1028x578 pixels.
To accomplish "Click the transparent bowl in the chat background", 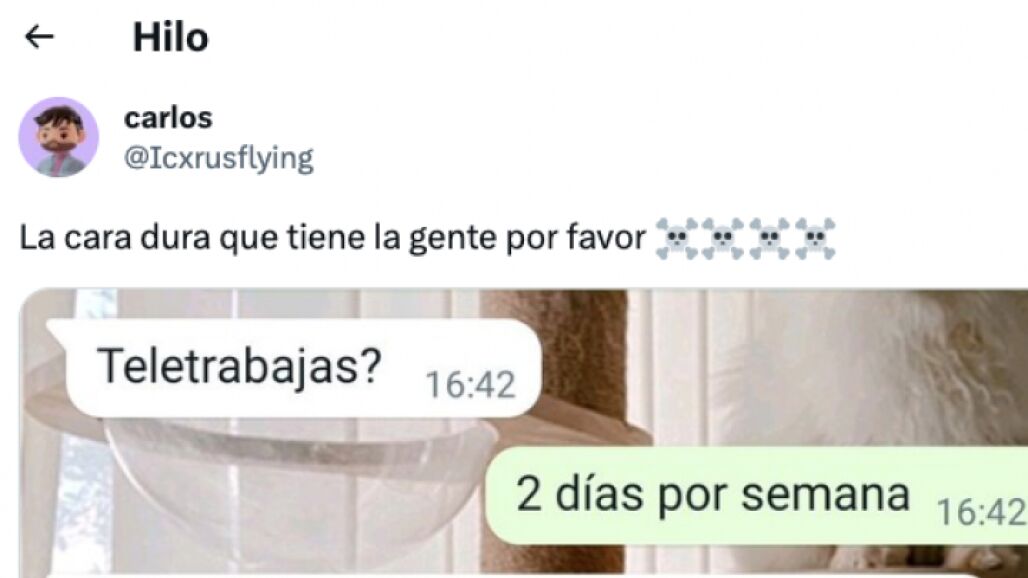I will pos(295,485).
